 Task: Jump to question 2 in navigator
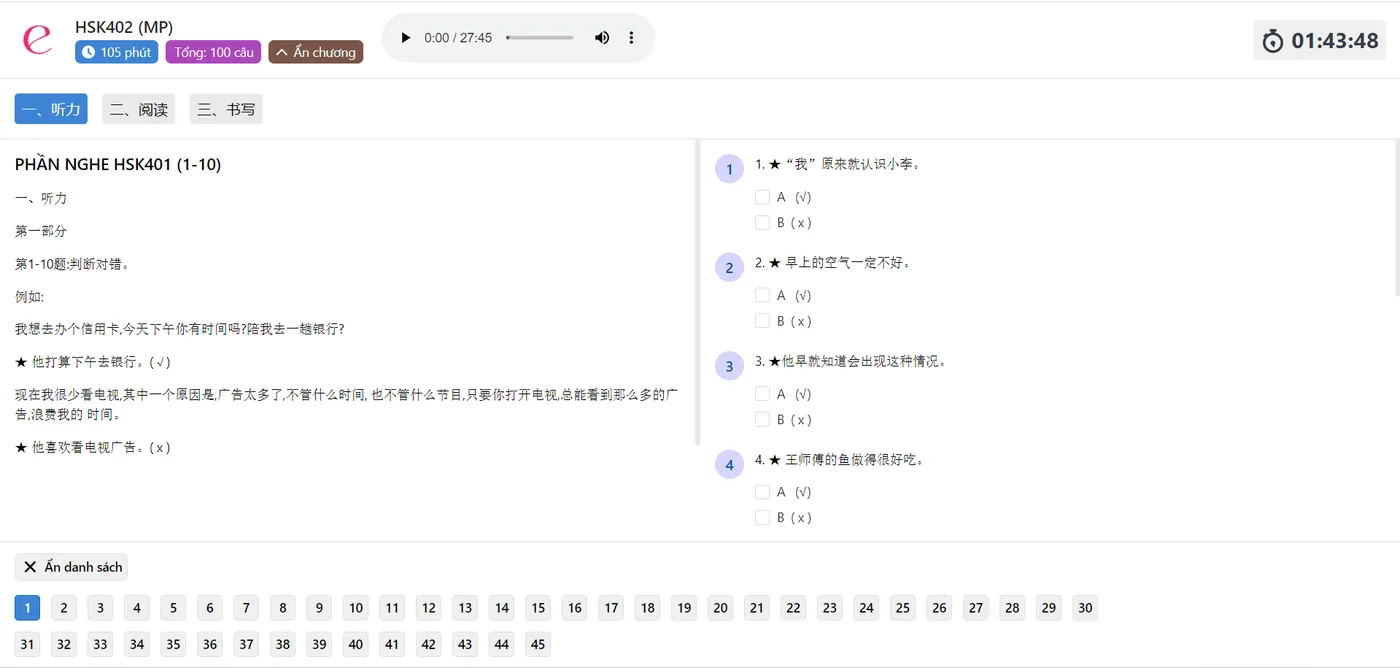[64, 608]
